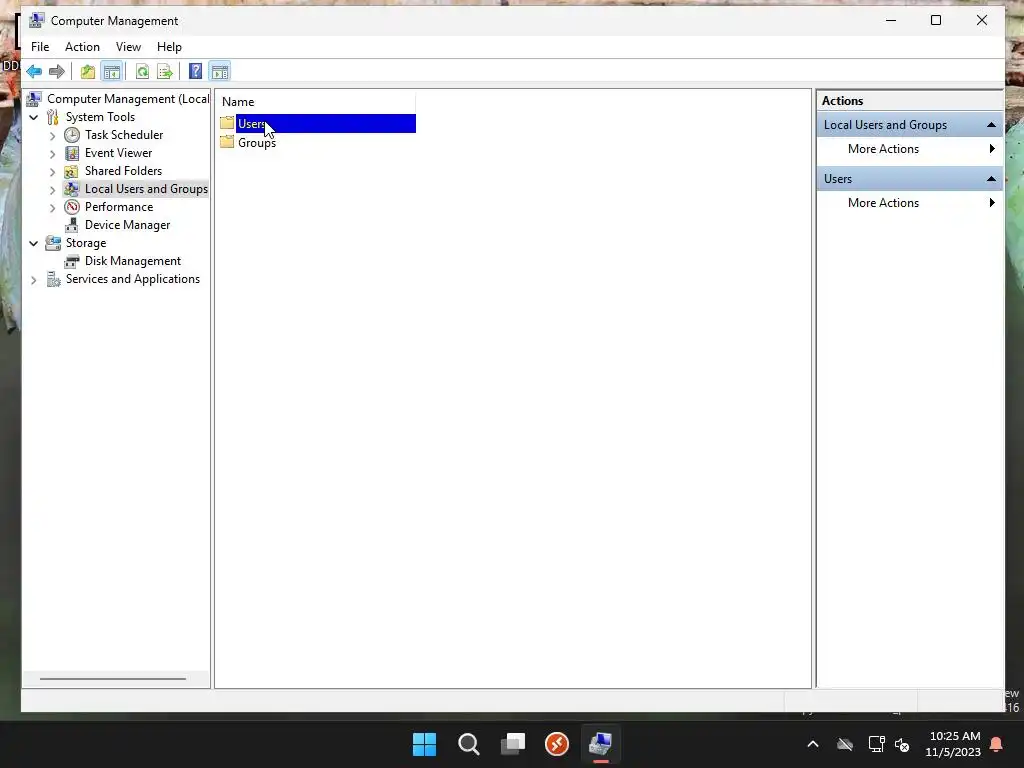Click the System Tools icon
This screenshot has height=768, width=1024.
52,118
